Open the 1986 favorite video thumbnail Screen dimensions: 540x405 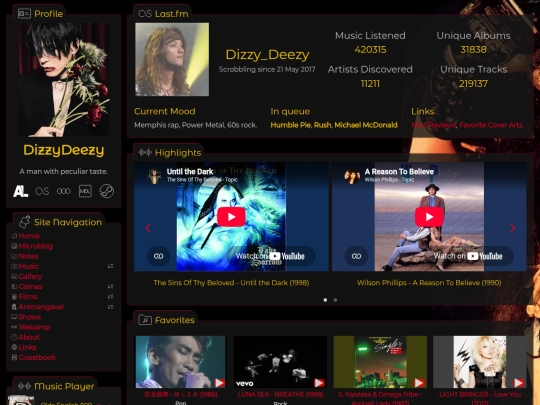click(x=180, y=362)
